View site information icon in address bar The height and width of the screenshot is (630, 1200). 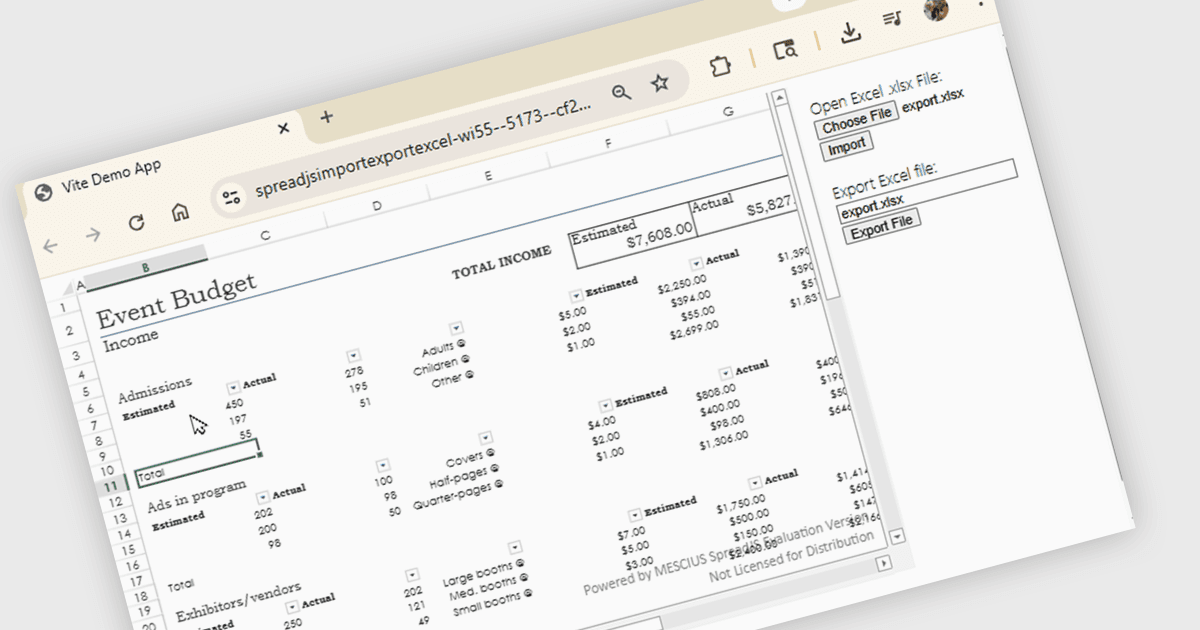point(231,197)
